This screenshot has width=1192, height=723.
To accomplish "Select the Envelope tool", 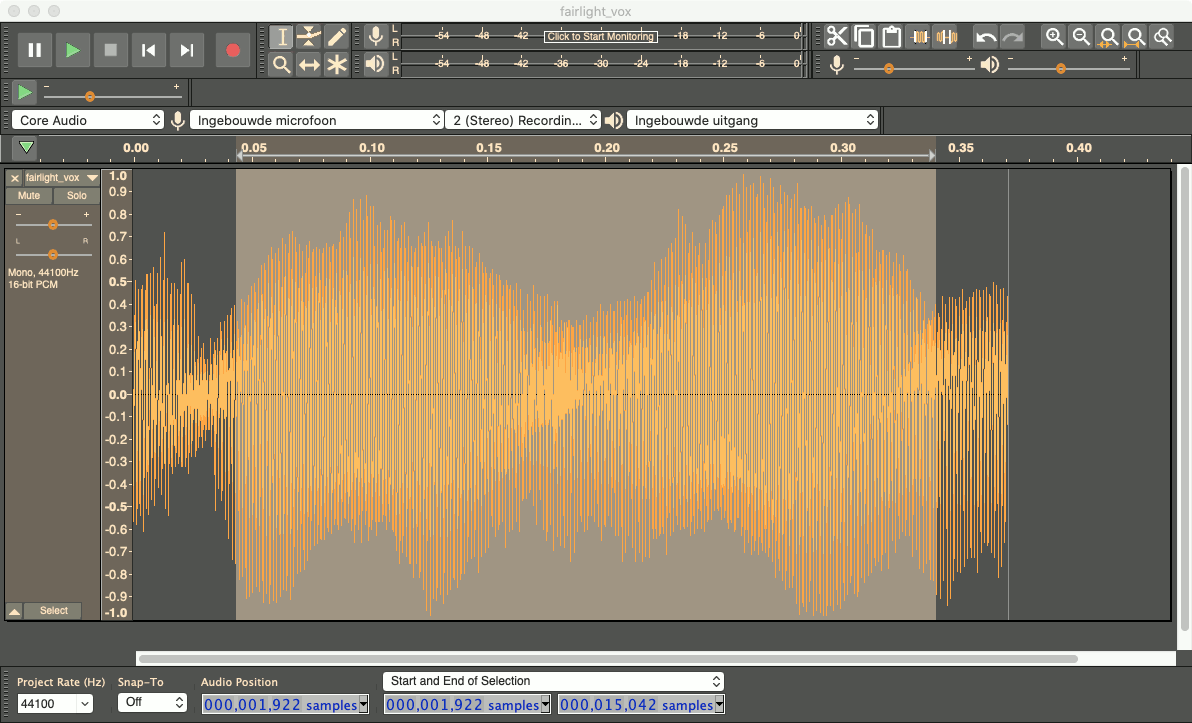I will tap(309, 36).
